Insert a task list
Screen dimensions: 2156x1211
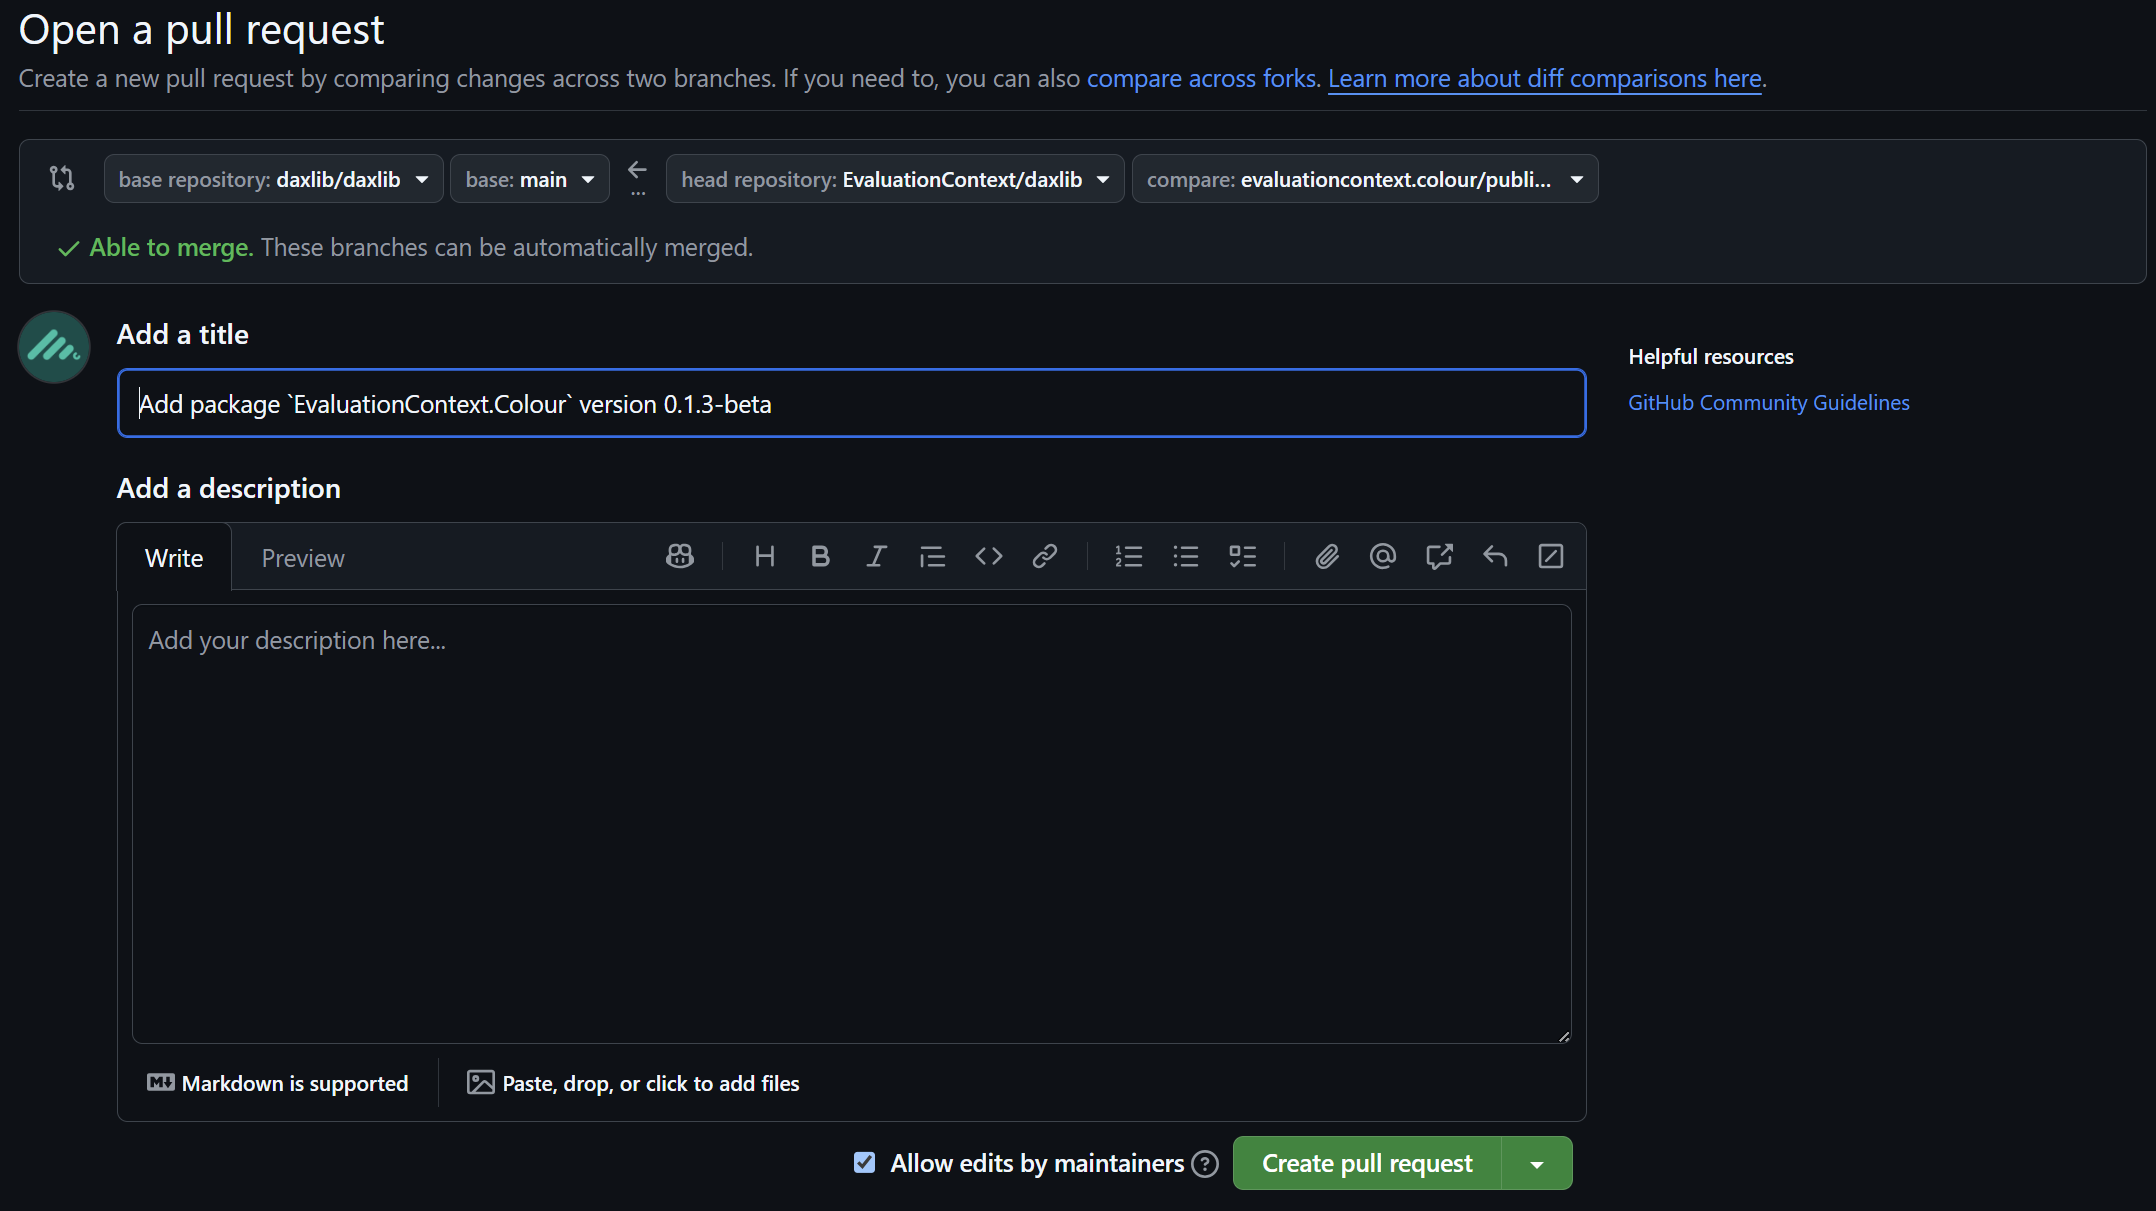[1242, 556]
